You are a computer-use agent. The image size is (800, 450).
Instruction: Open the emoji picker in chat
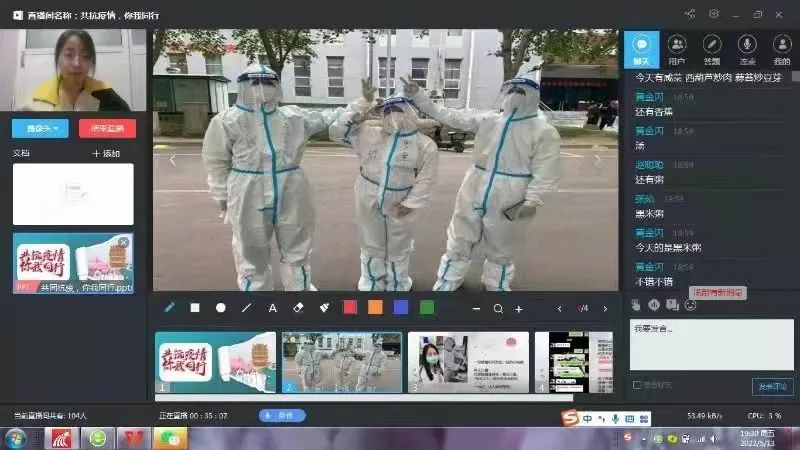pos(690,305)
